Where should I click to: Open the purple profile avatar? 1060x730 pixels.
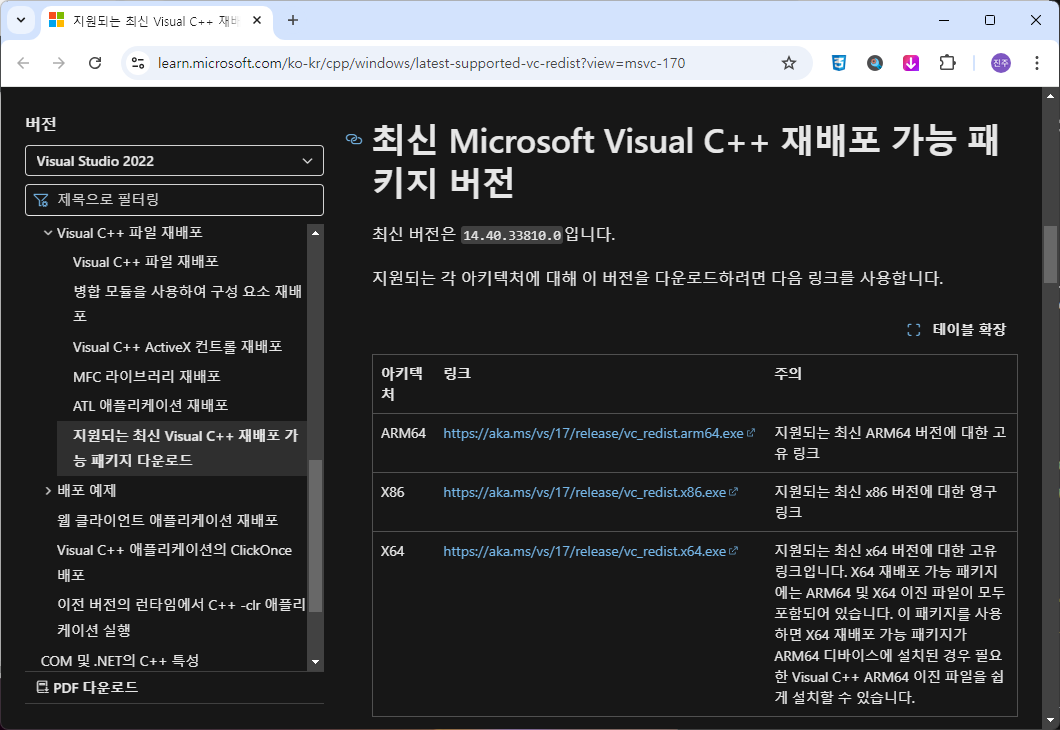coord(1001,63)
